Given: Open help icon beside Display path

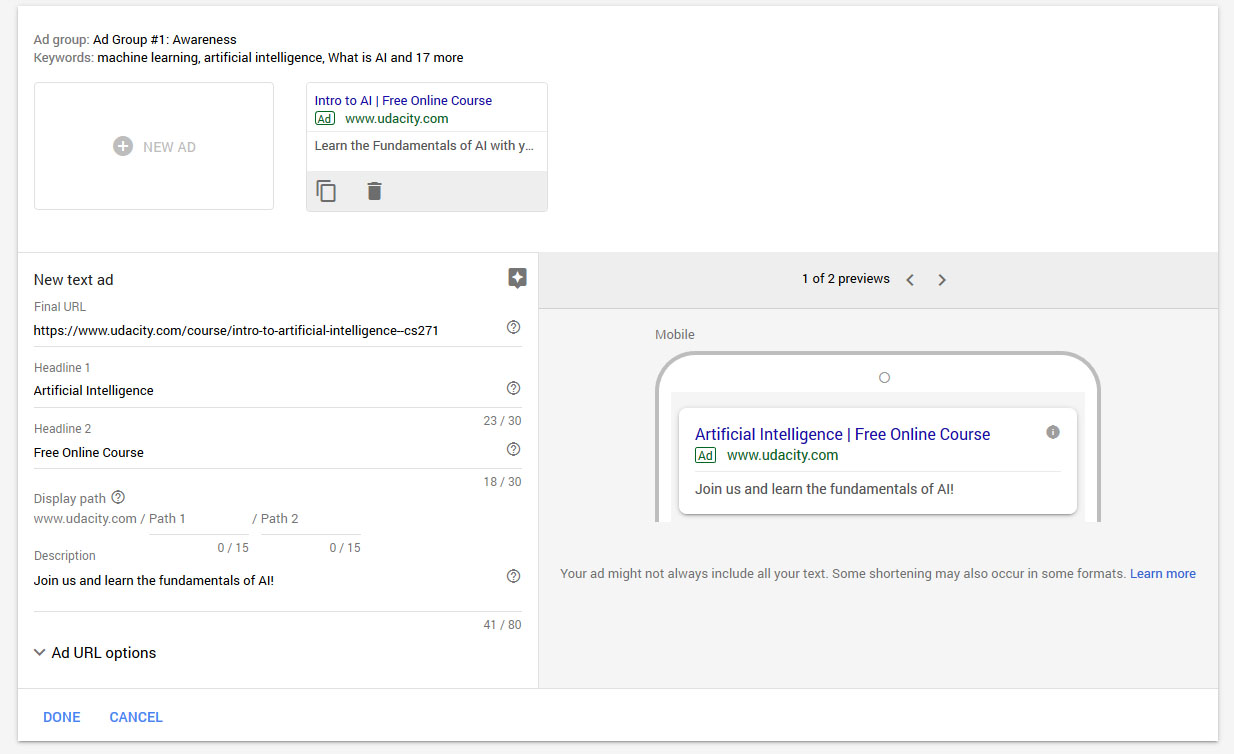Looking at the screenshot, I should click(118, 497).
